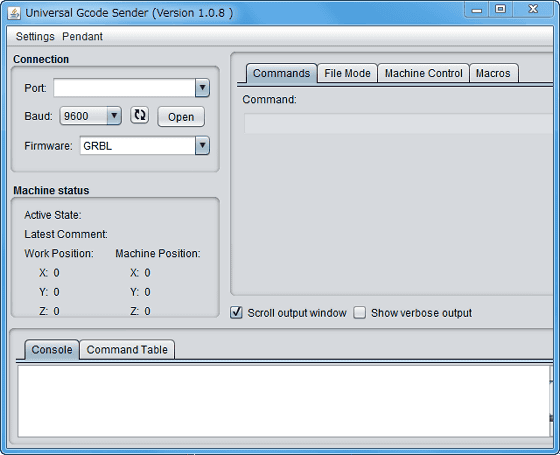Open the Firmware GRBL dropdown

point(202,145)
